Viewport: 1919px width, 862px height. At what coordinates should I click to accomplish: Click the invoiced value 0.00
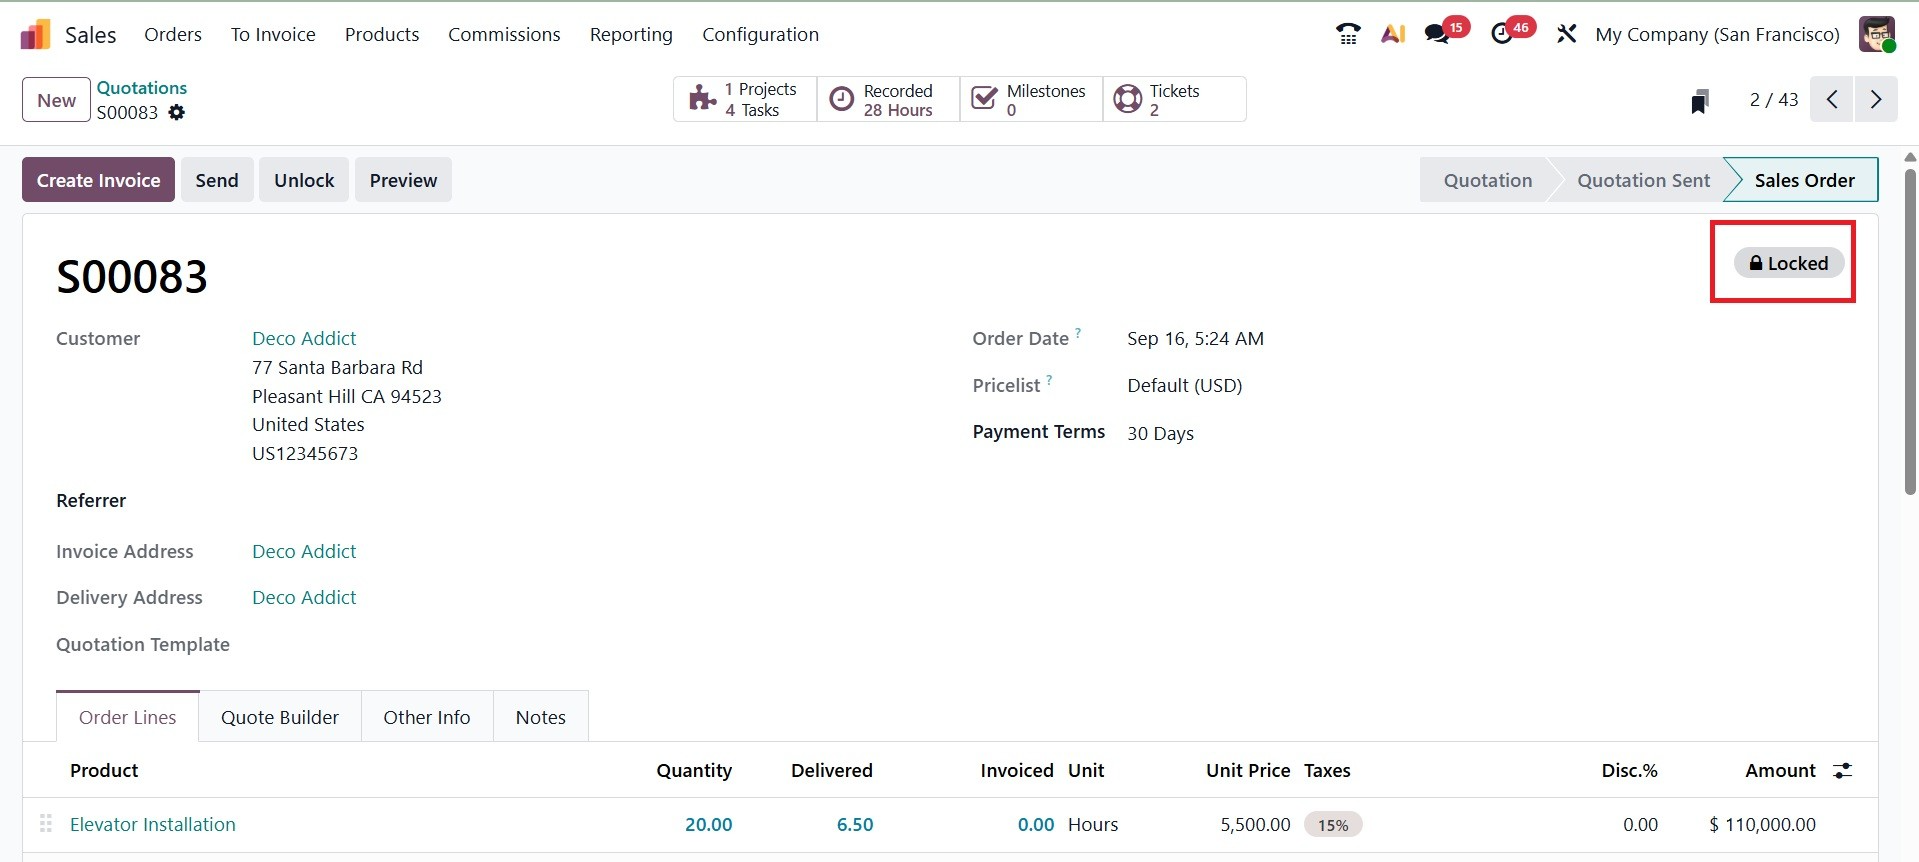pyautogui.click(x=1036, y=824)
